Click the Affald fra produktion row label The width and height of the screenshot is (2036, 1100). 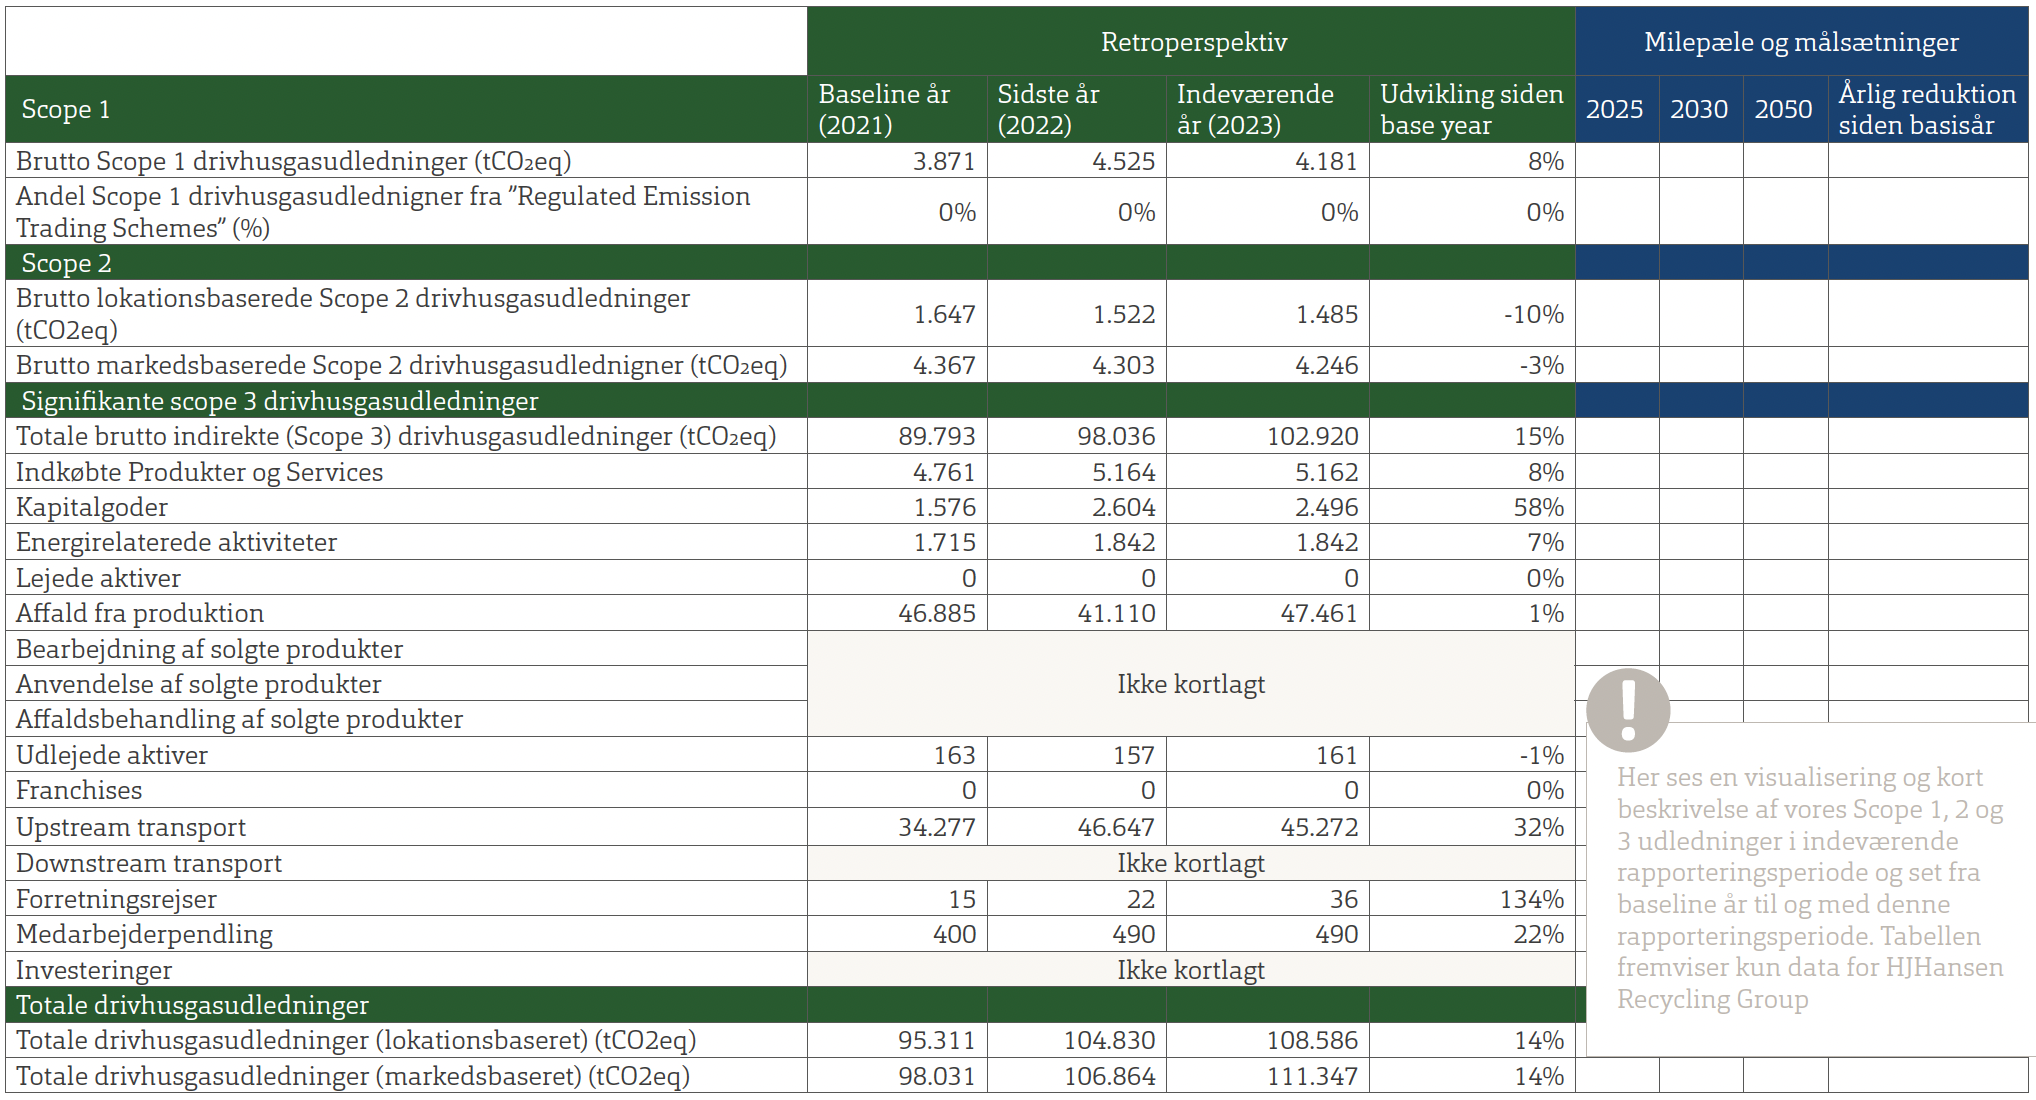[140, 613]
